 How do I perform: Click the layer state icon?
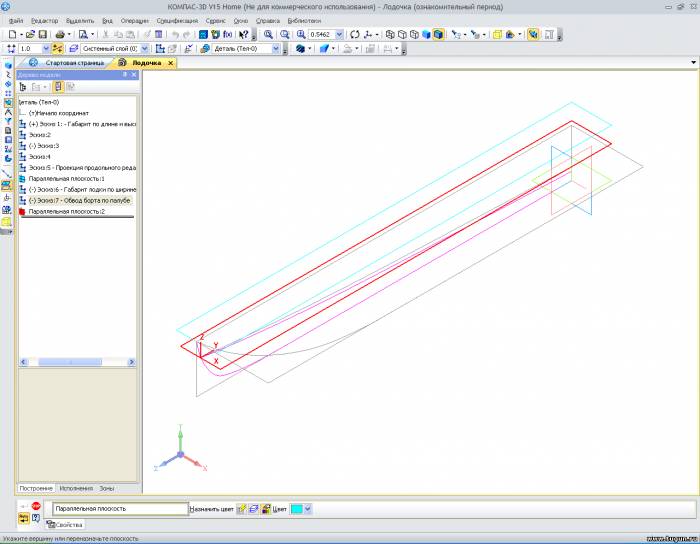click(74, 48)
